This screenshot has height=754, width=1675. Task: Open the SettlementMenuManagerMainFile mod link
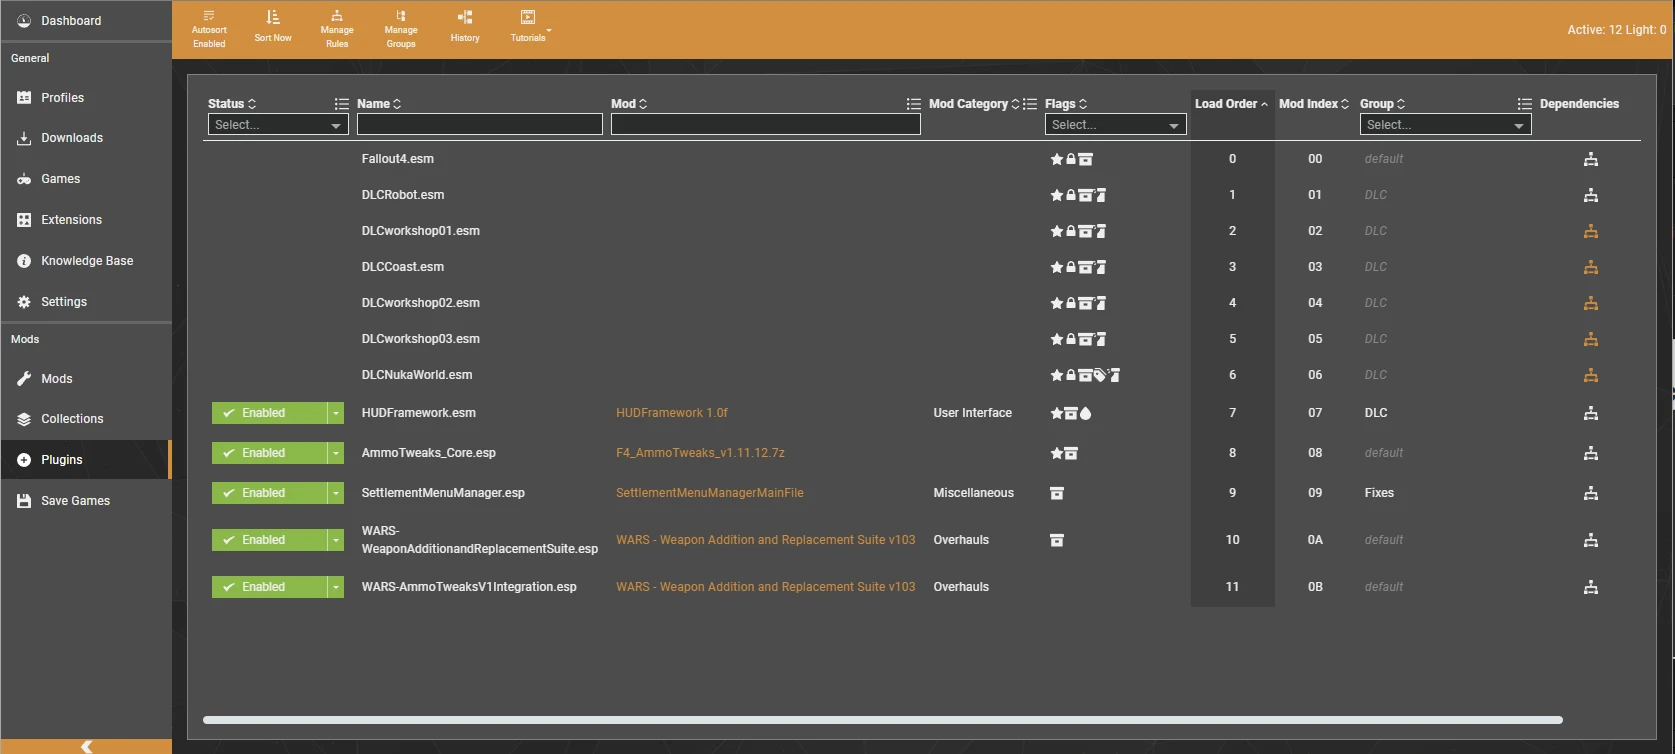point(710,493)
